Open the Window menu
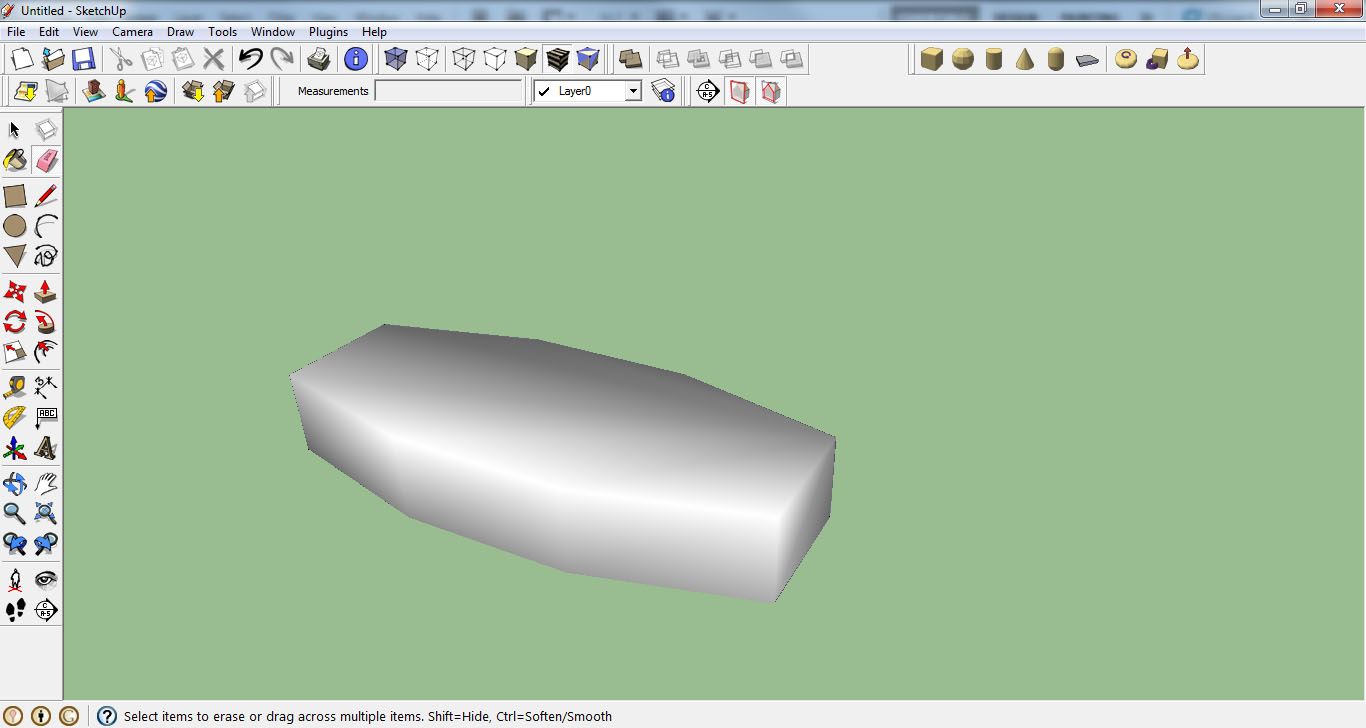 click(273, 32)
